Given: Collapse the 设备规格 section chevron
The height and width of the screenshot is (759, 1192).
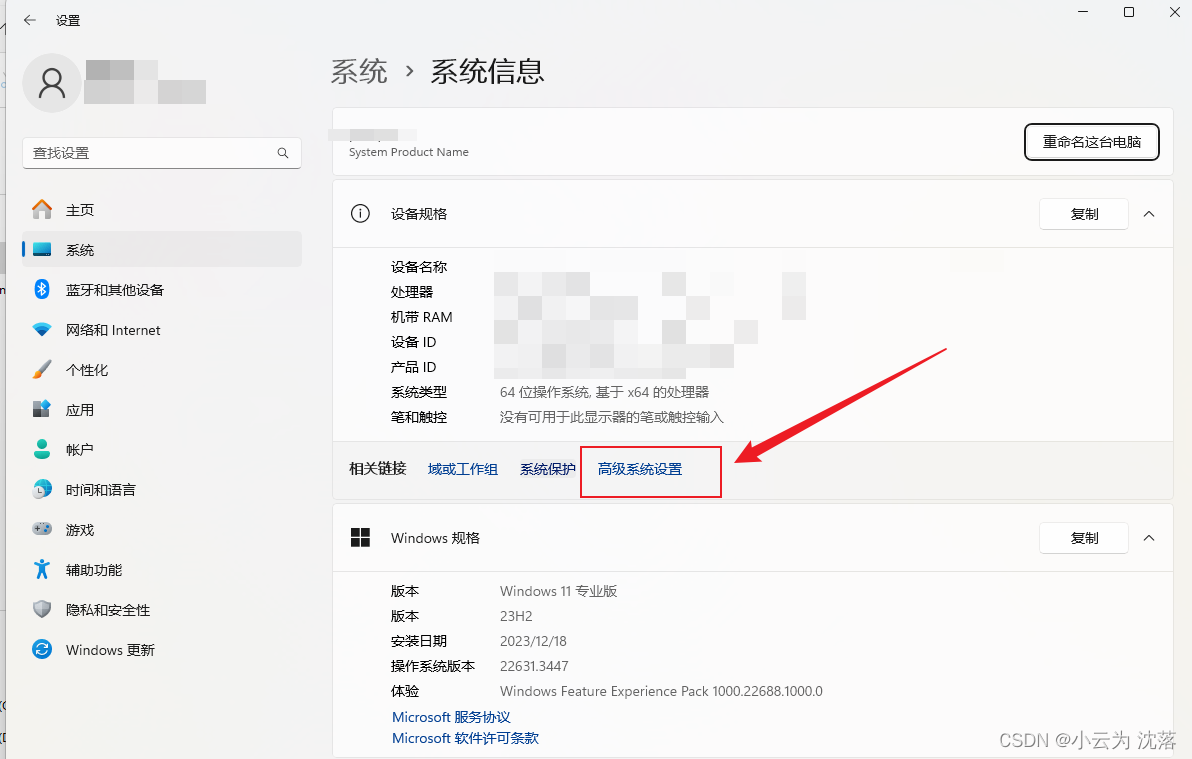Looking at the screenshot, I should pyautogui.click(x=1149, y=214).
